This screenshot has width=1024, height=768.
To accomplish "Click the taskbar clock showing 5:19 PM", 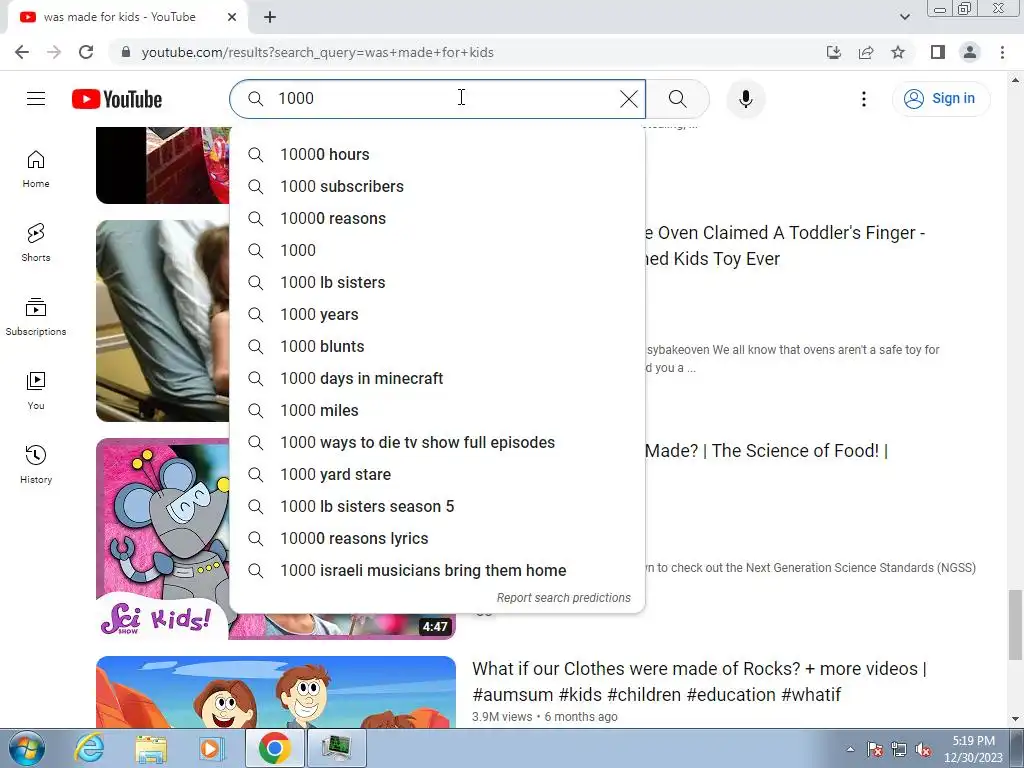I will point(973,749).
